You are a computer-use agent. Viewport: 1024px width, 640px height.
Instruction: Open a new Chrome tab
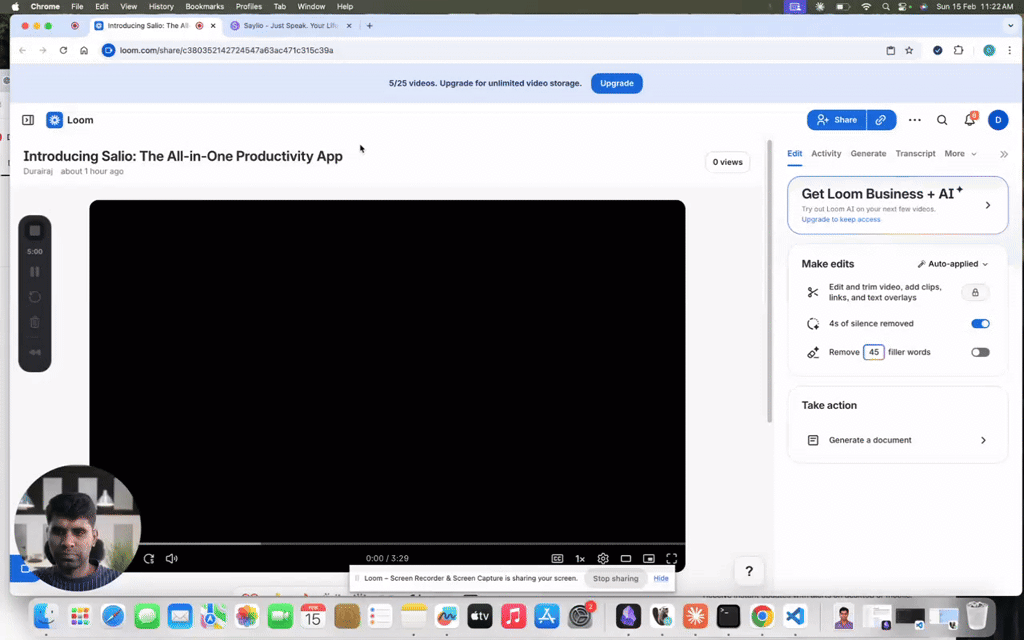(370, 25)
